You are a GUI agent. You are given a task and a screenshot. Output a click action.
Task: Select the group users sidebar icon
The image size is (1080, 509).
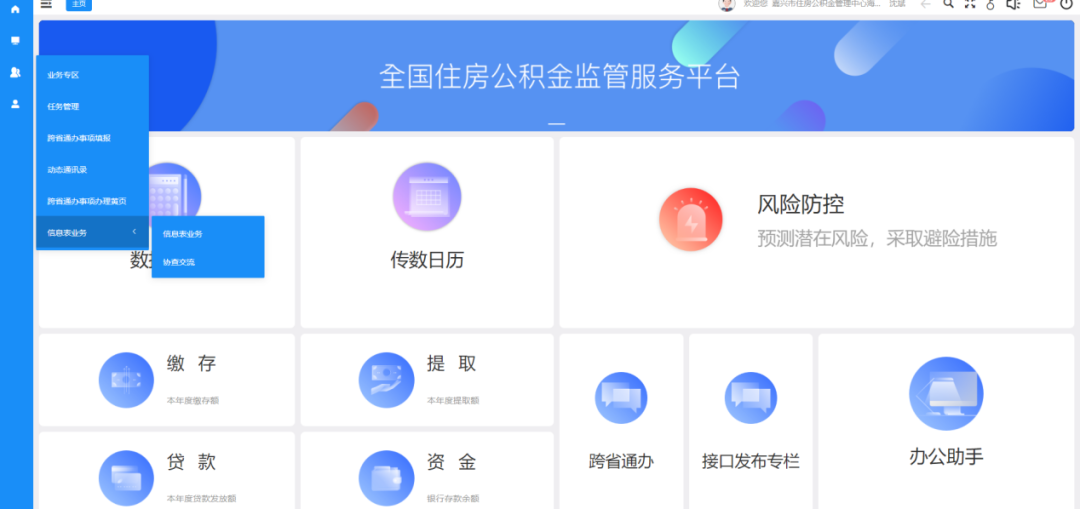tap(15, 72)
